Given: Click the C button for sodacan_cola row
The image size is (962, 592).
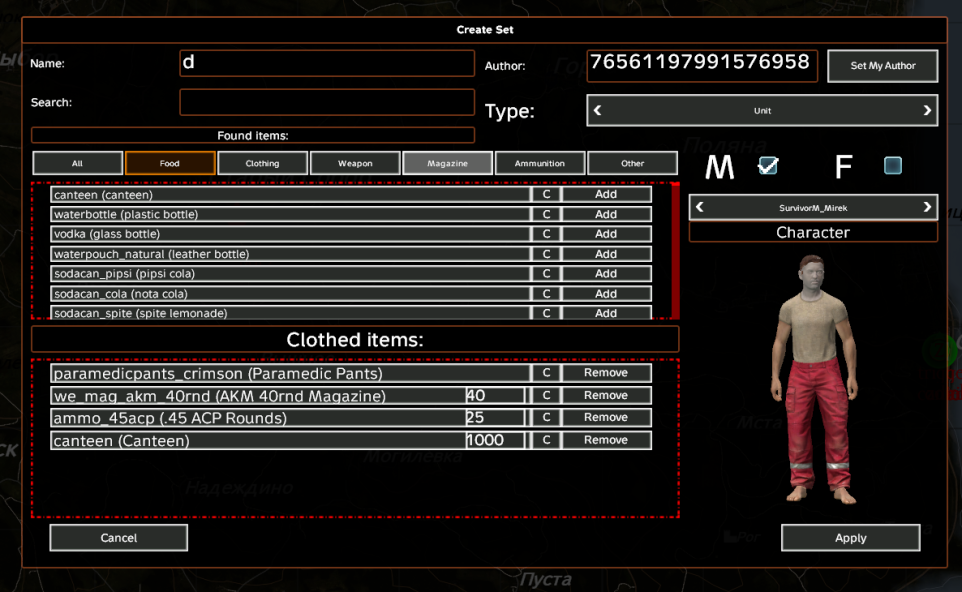Looking at the screenshot, I should click(546, 294).
